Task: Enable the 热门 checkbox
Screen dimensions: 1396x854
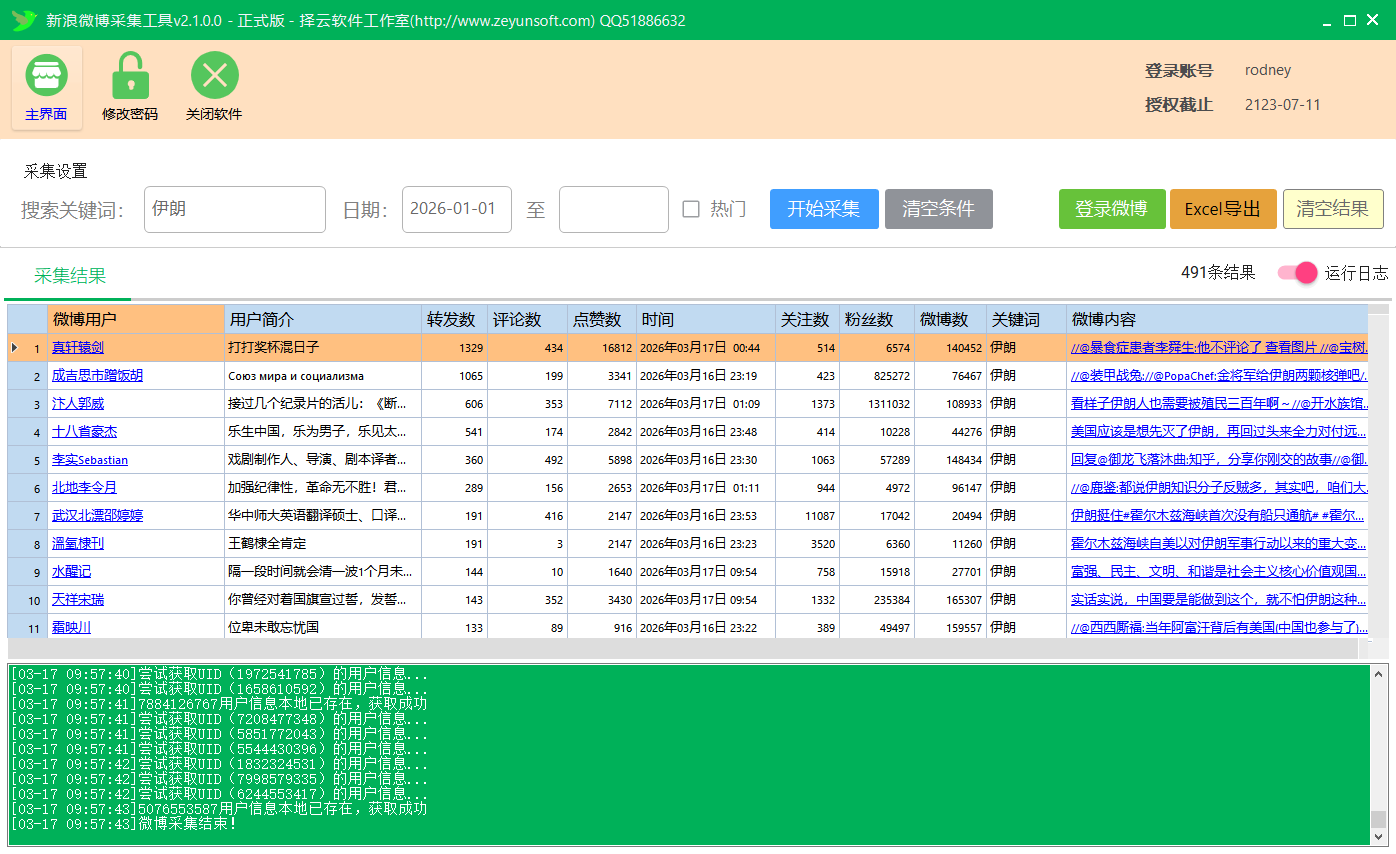Action: [689, 209]
